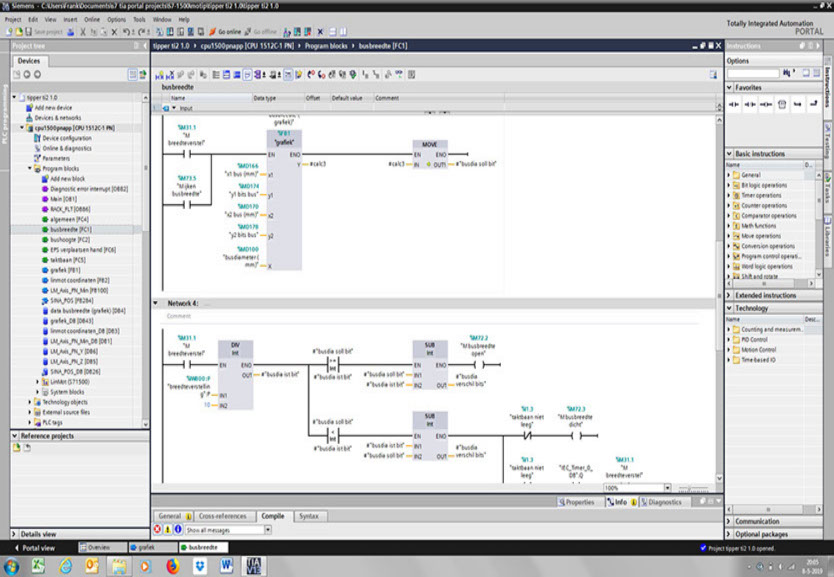Click the Add new device icon
The image size is (834, 577).
pyautogui.click(x=29, y=107)
